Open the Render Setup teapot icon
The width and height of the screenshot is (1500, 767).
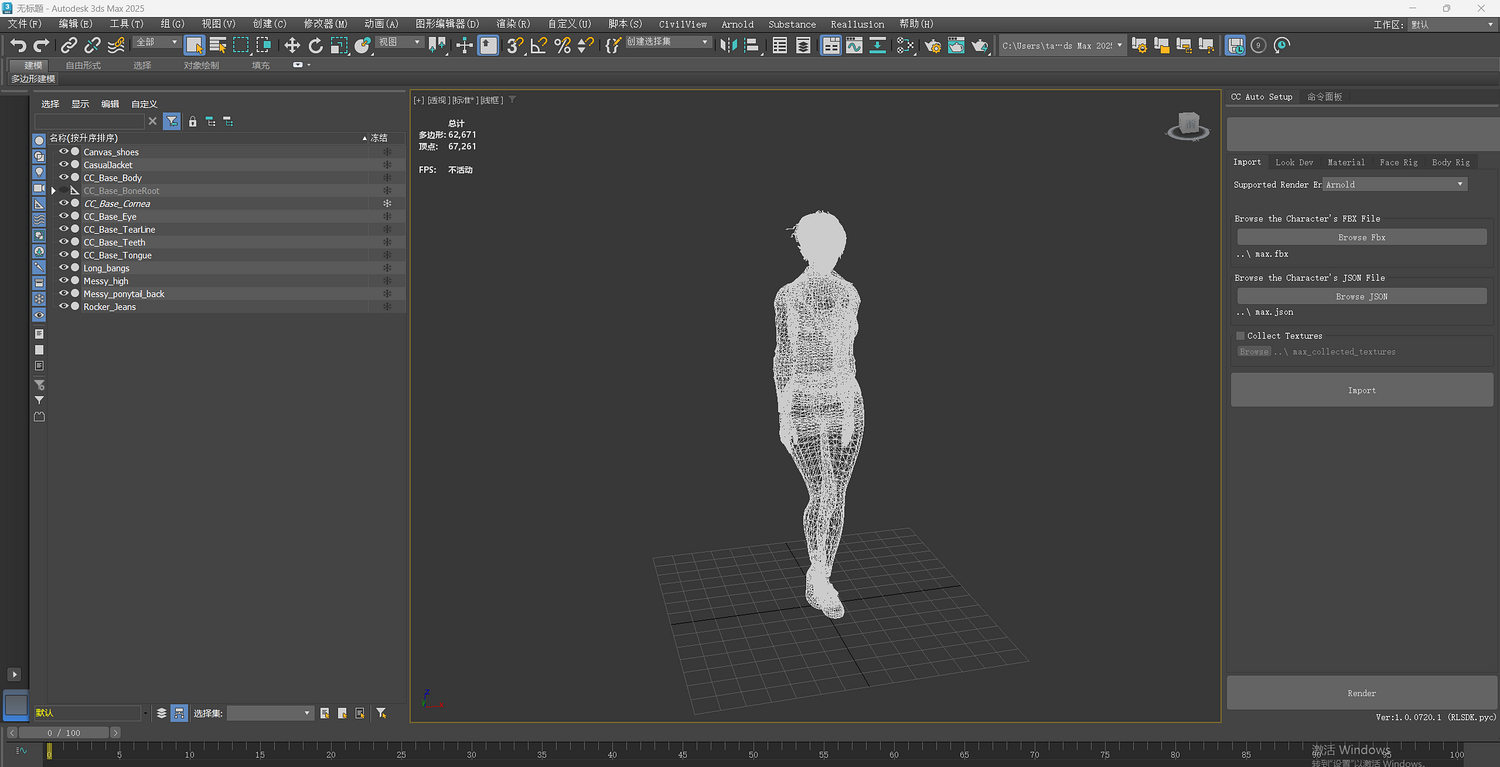(933, 45)
